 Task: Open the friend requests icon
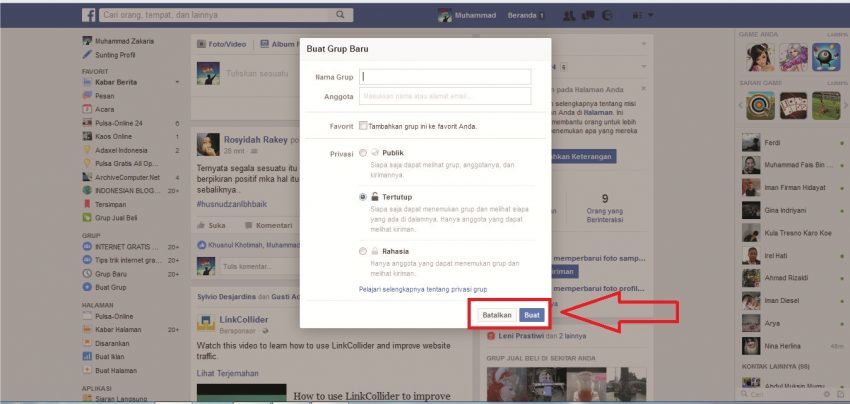(569, 16)
